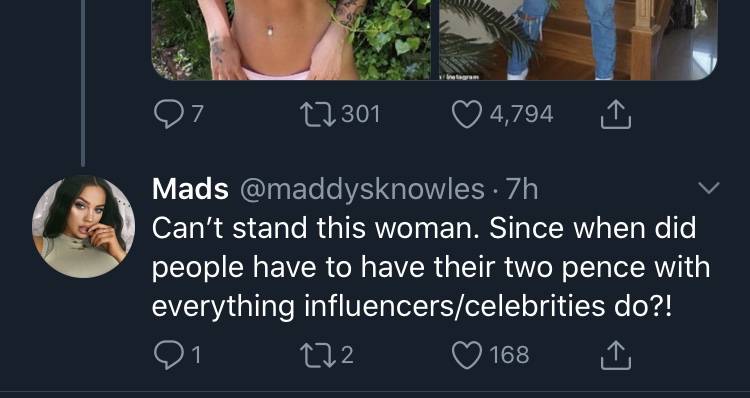
Task: Open Mads' profile picture
Action: coord(83,226)
